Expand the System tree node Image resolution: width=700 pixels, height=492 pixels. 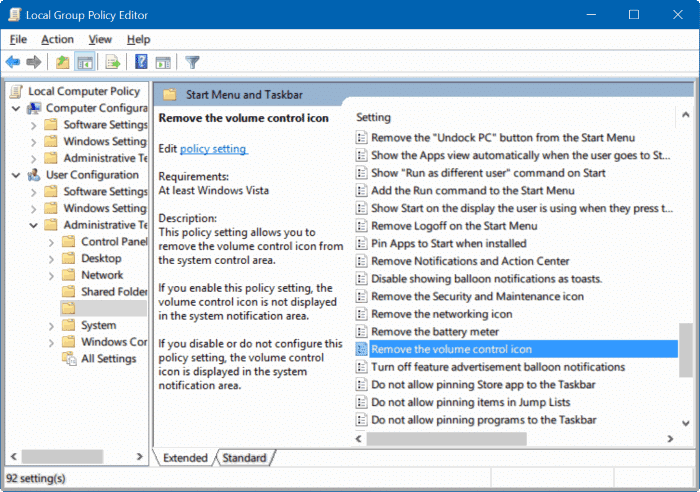(51, 326)
